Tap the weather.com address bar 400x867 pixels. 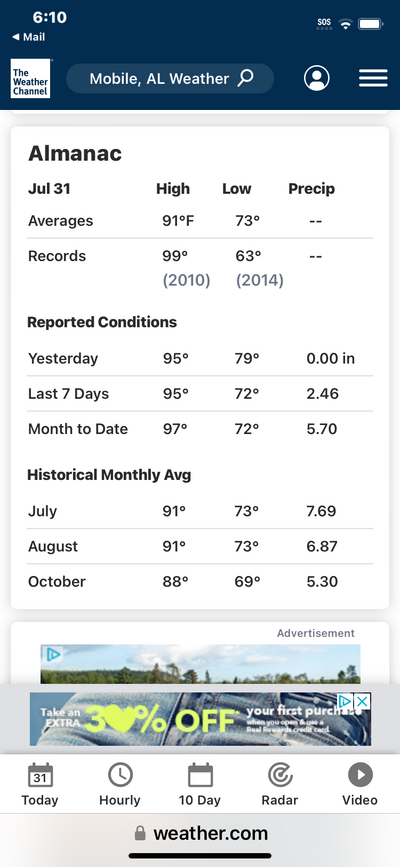200,833
